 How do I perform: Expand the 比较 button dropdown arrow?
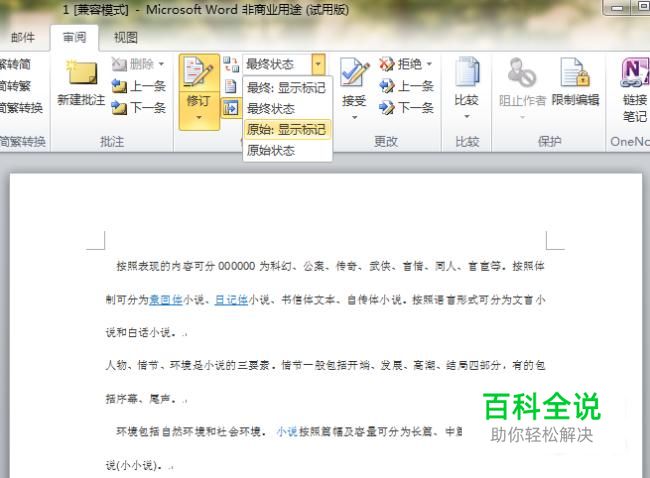pyautogui.click(x=467, y=116)
